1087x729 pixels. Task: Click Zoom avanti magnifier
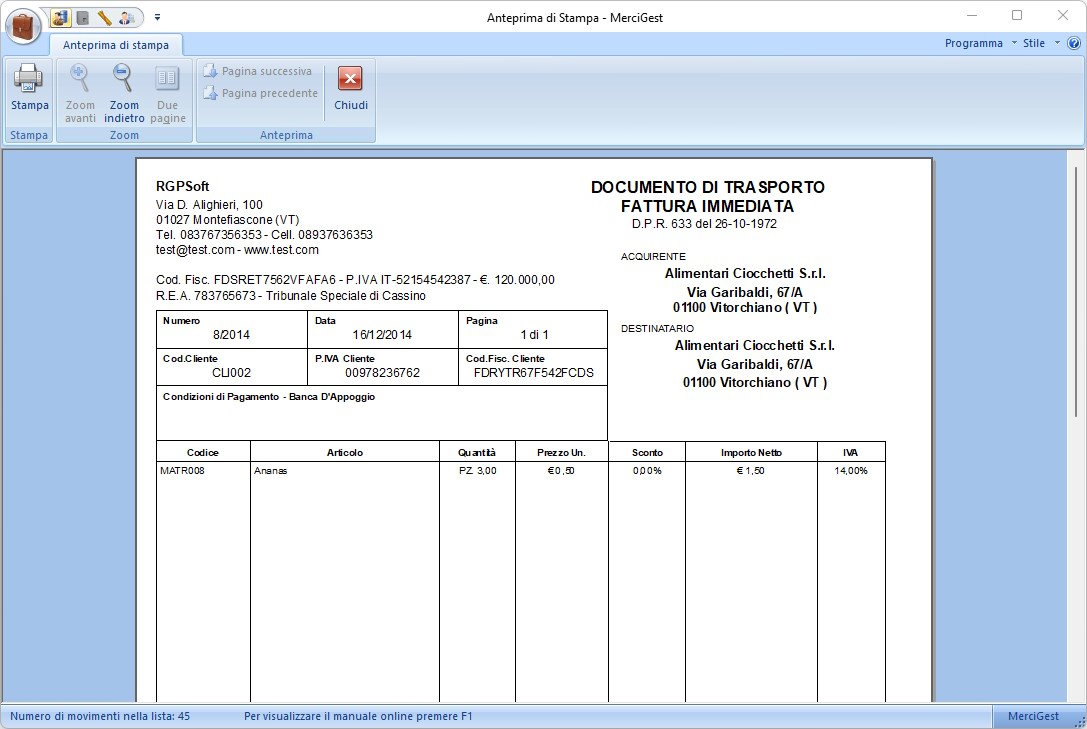pos(80,93)
